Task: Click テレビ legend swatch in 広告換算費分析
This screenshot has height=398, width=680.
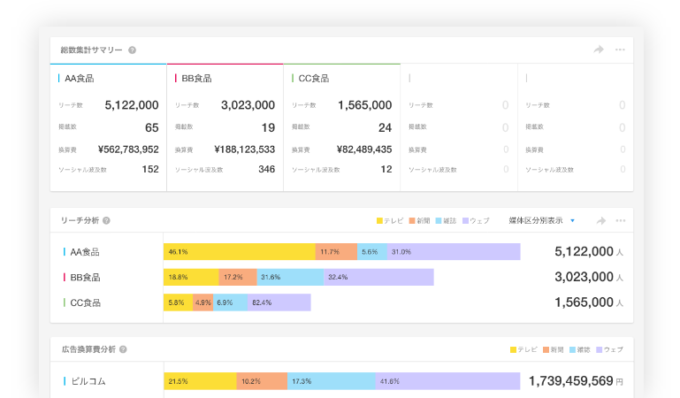Action: pos(513,350)
